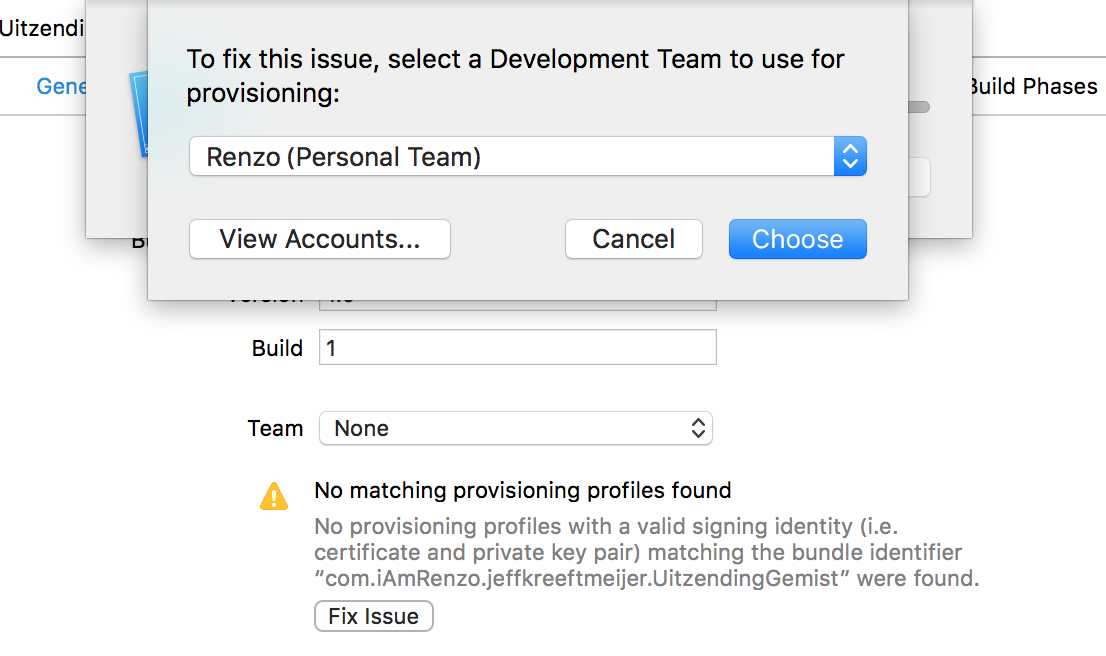Select the 'No matching provisioning profiles found' heading
This screenshot has width=1106, height=656.
tap(523, 491)
